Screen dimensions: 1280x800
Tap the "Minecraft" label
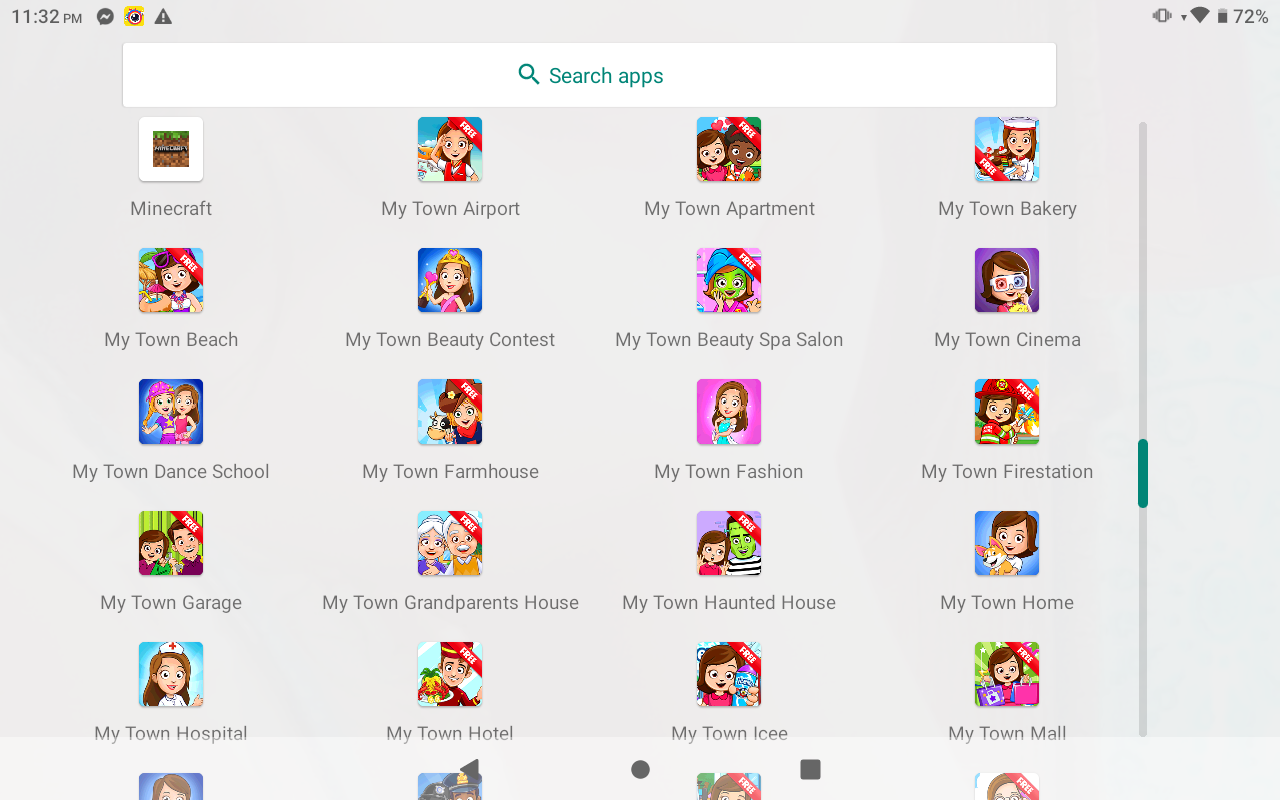click(171, 209)
